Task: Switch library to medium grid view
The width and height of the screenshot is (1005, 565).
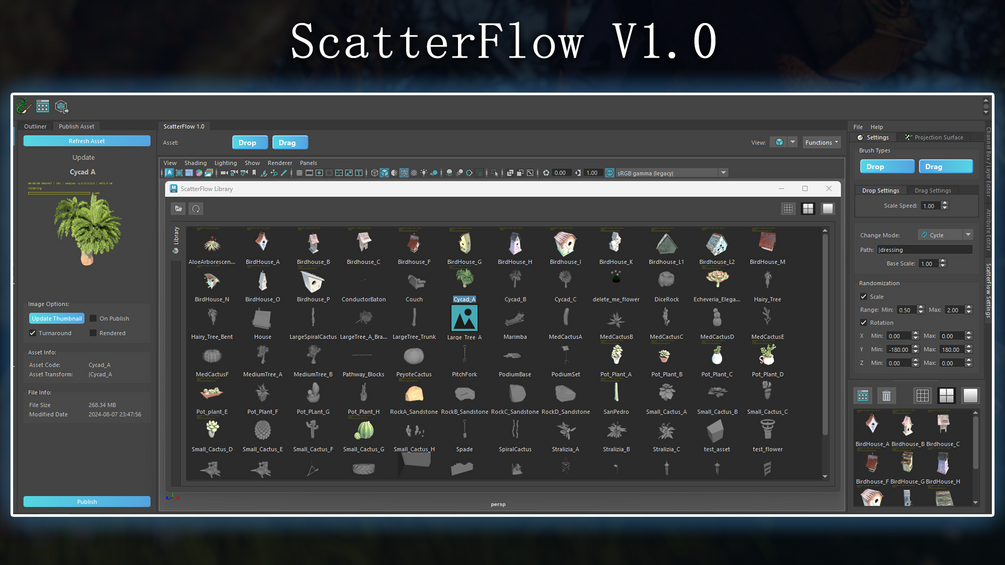Action: tap(808, 208)
